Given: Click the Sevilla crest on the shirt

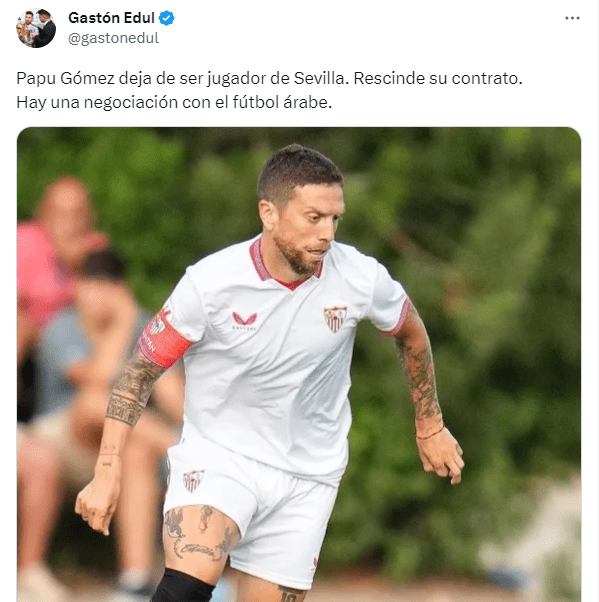Looking at the screenshot, I should click(x=335, y=318).
